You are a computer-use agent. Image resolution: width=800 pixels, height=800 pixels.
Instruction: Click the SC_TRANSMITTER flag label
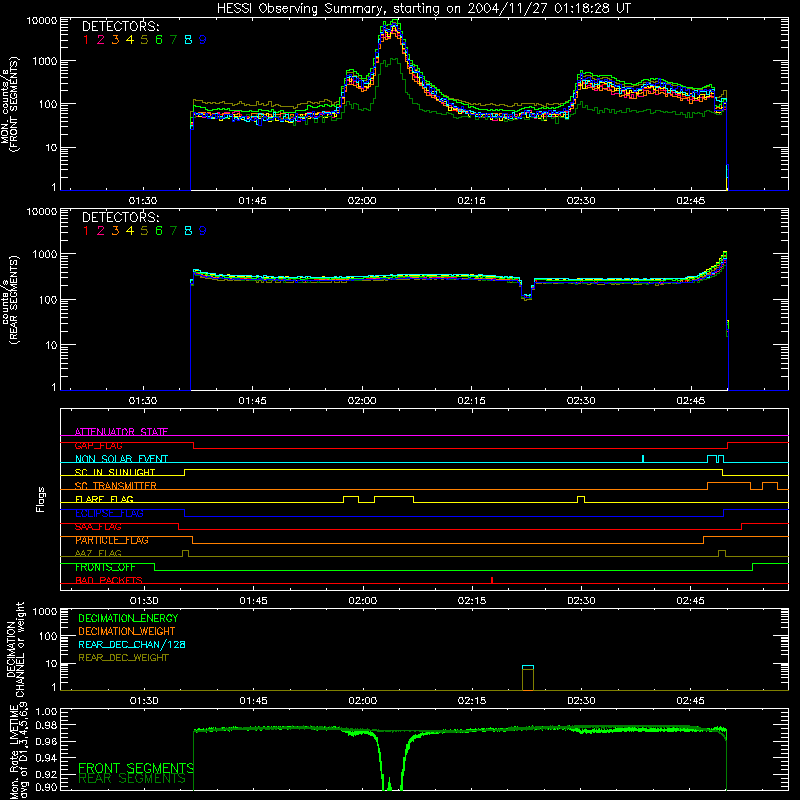(x=116, y=486)
